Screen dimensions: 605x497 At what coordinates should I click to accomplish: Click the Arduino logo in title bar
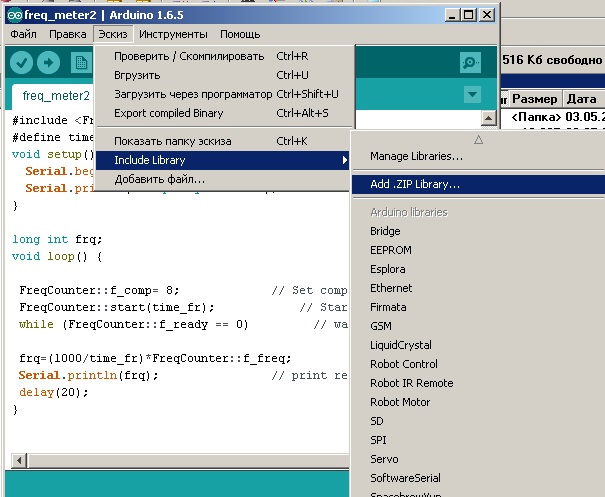coord(15,15)
